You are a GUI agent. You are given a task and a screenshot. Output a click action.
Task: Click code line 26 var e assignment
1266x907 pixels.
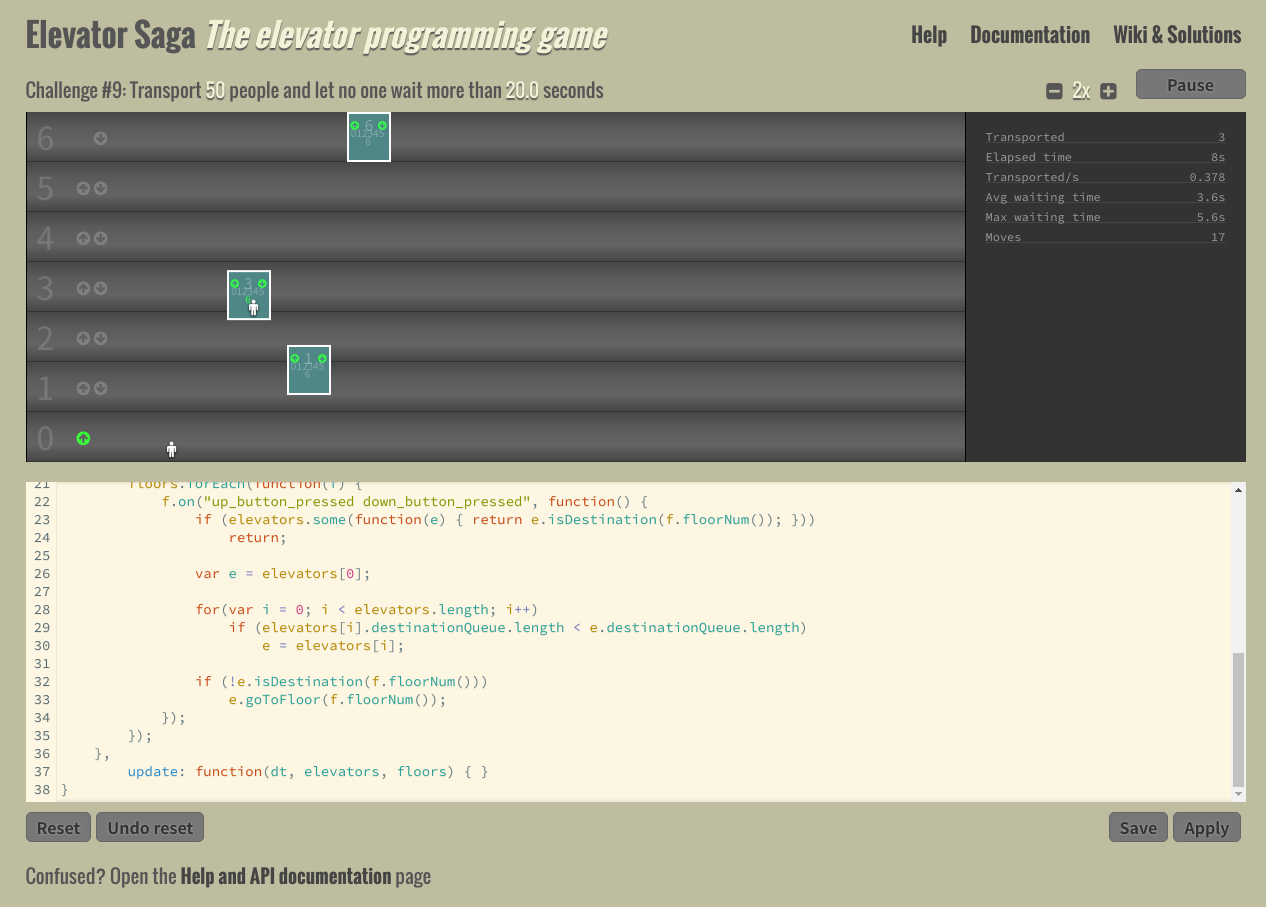click(x=283, y=574)
